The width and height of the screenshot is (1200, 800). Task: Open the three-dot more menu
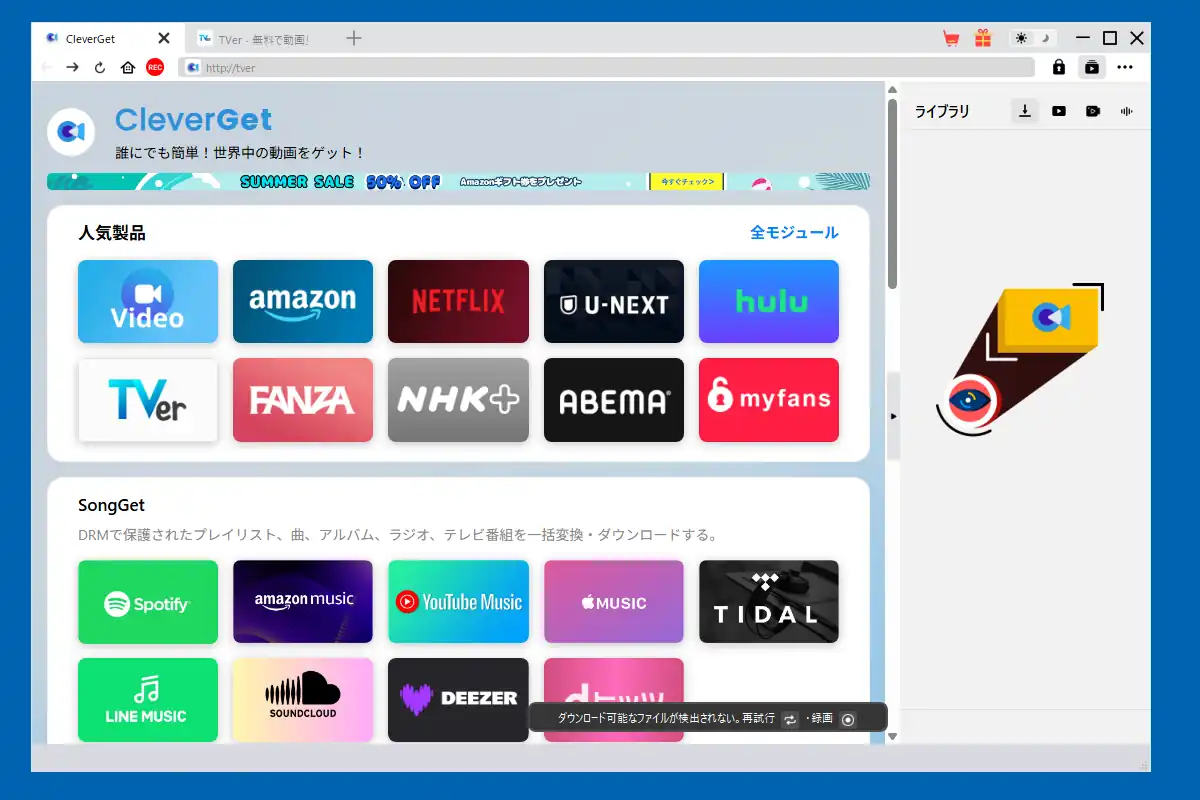pos(1125,67)
